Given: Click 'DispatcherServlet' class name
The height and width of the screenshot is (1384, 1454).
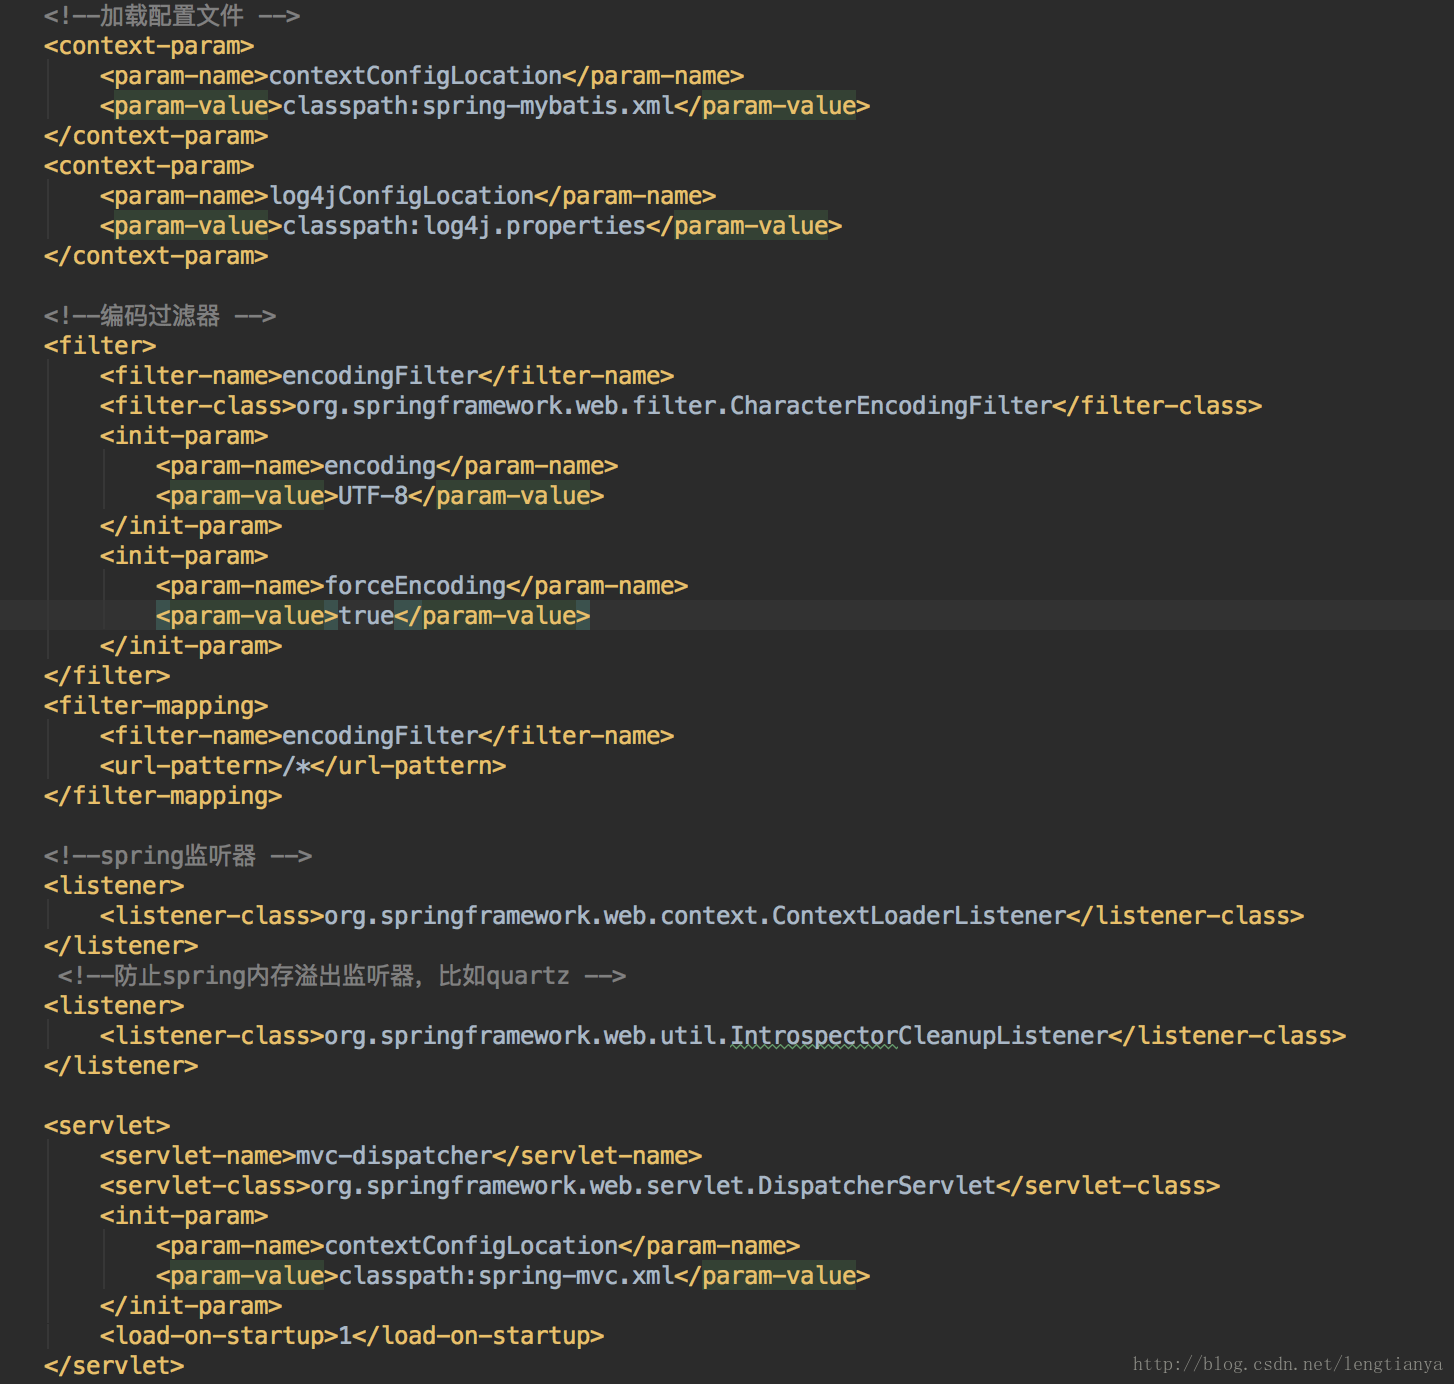Looking at the screenshot, I should (x=877, y=1186).
